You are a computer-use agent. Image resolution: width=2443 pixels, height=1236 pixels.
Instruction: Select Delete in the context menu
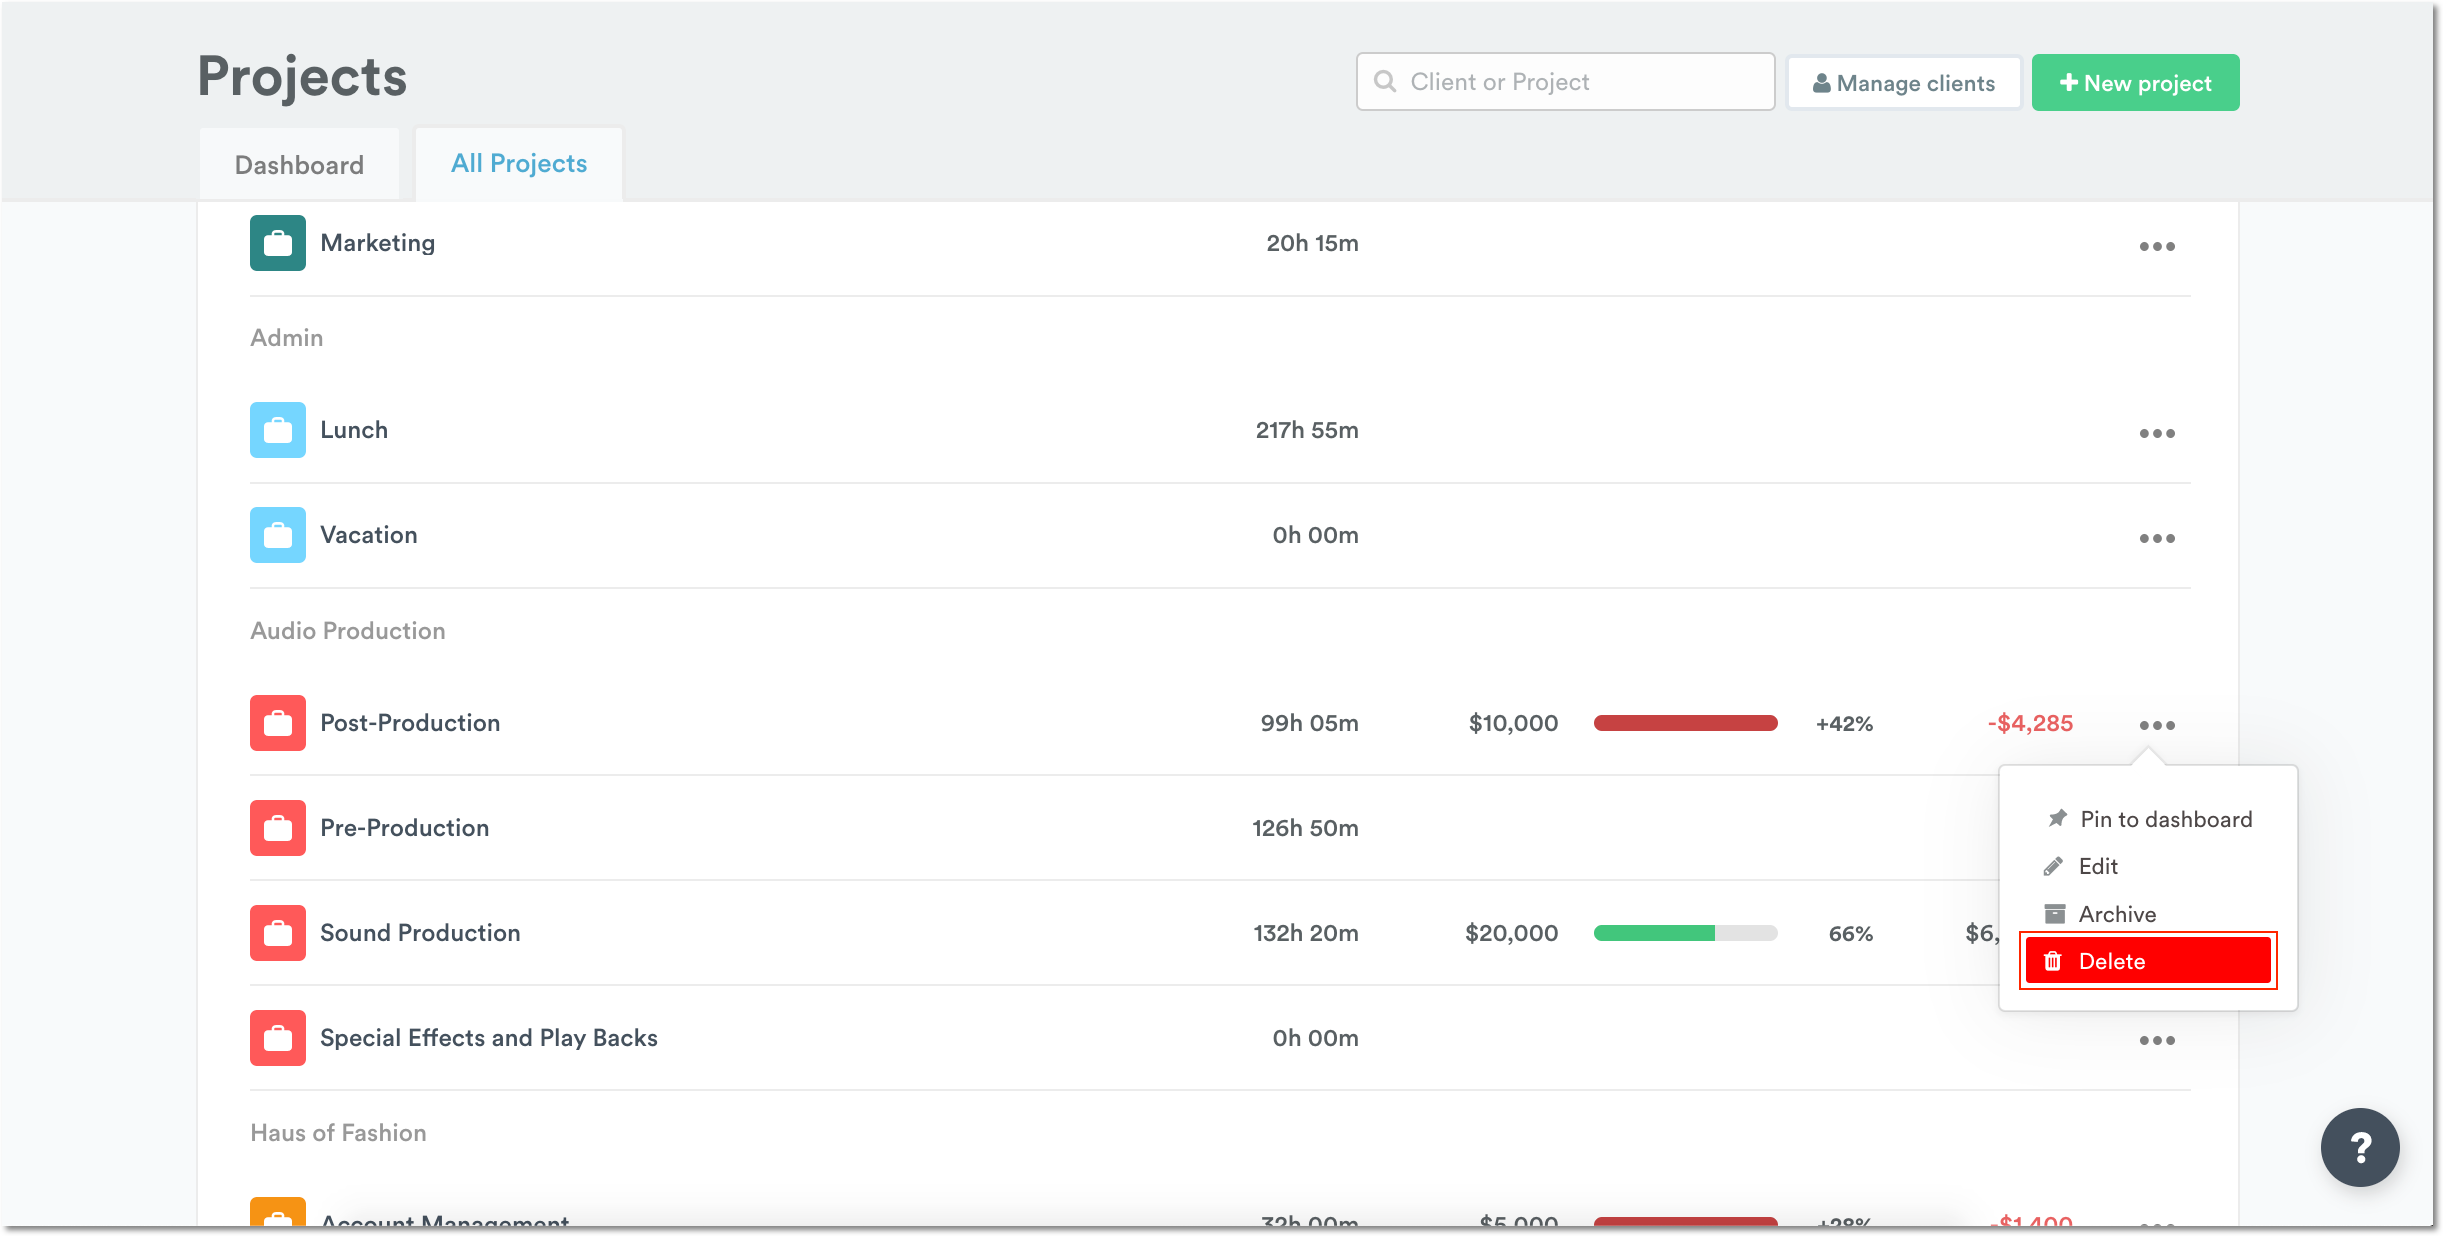[2147, 961]
